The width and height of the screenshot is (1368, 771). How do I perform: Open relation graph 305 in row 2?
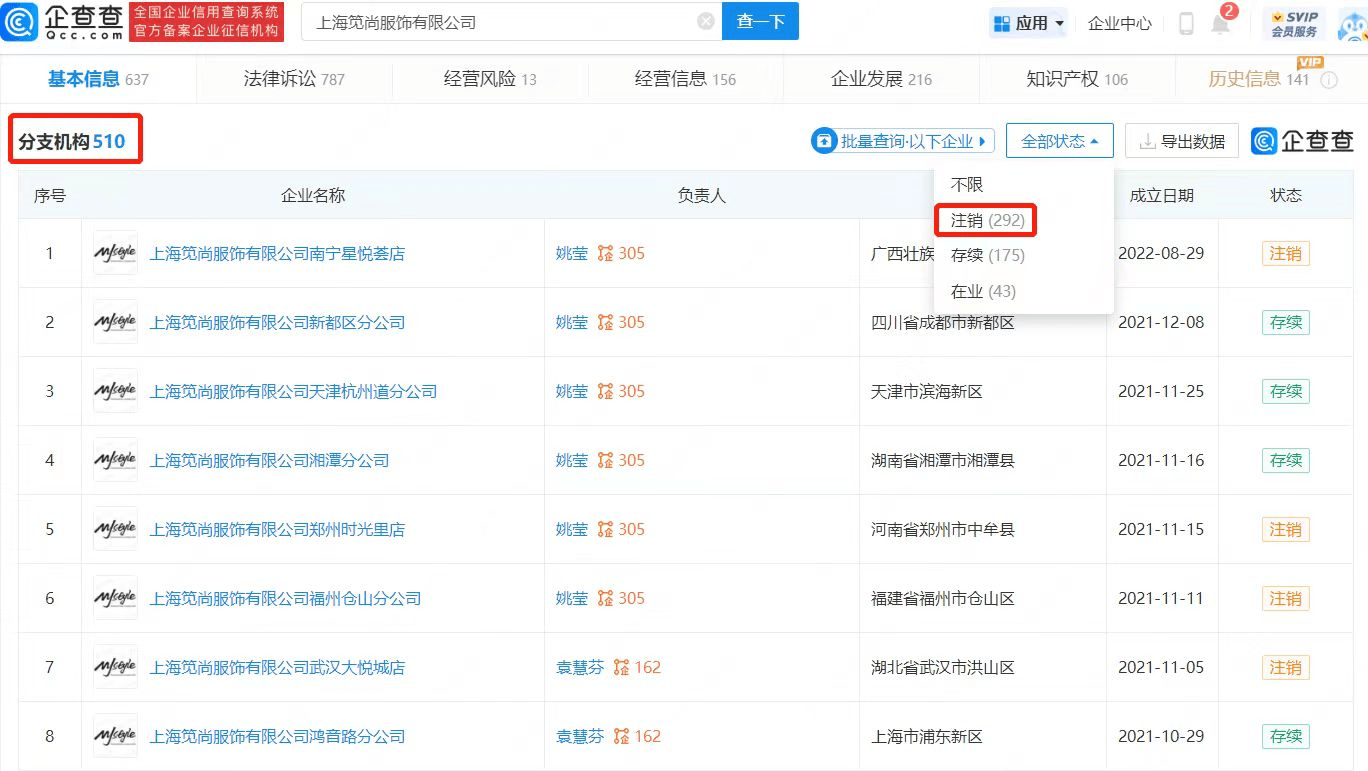point(621,323)
